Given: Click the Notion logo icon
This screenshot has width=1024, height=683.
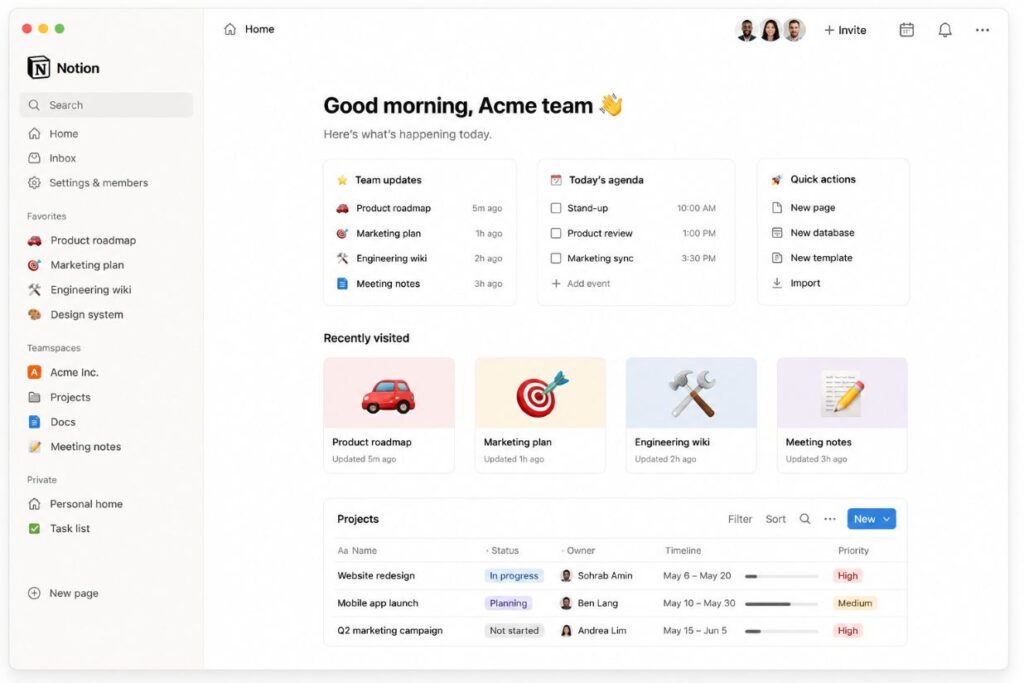Looking at the screenshot, I should click(39, 67).
